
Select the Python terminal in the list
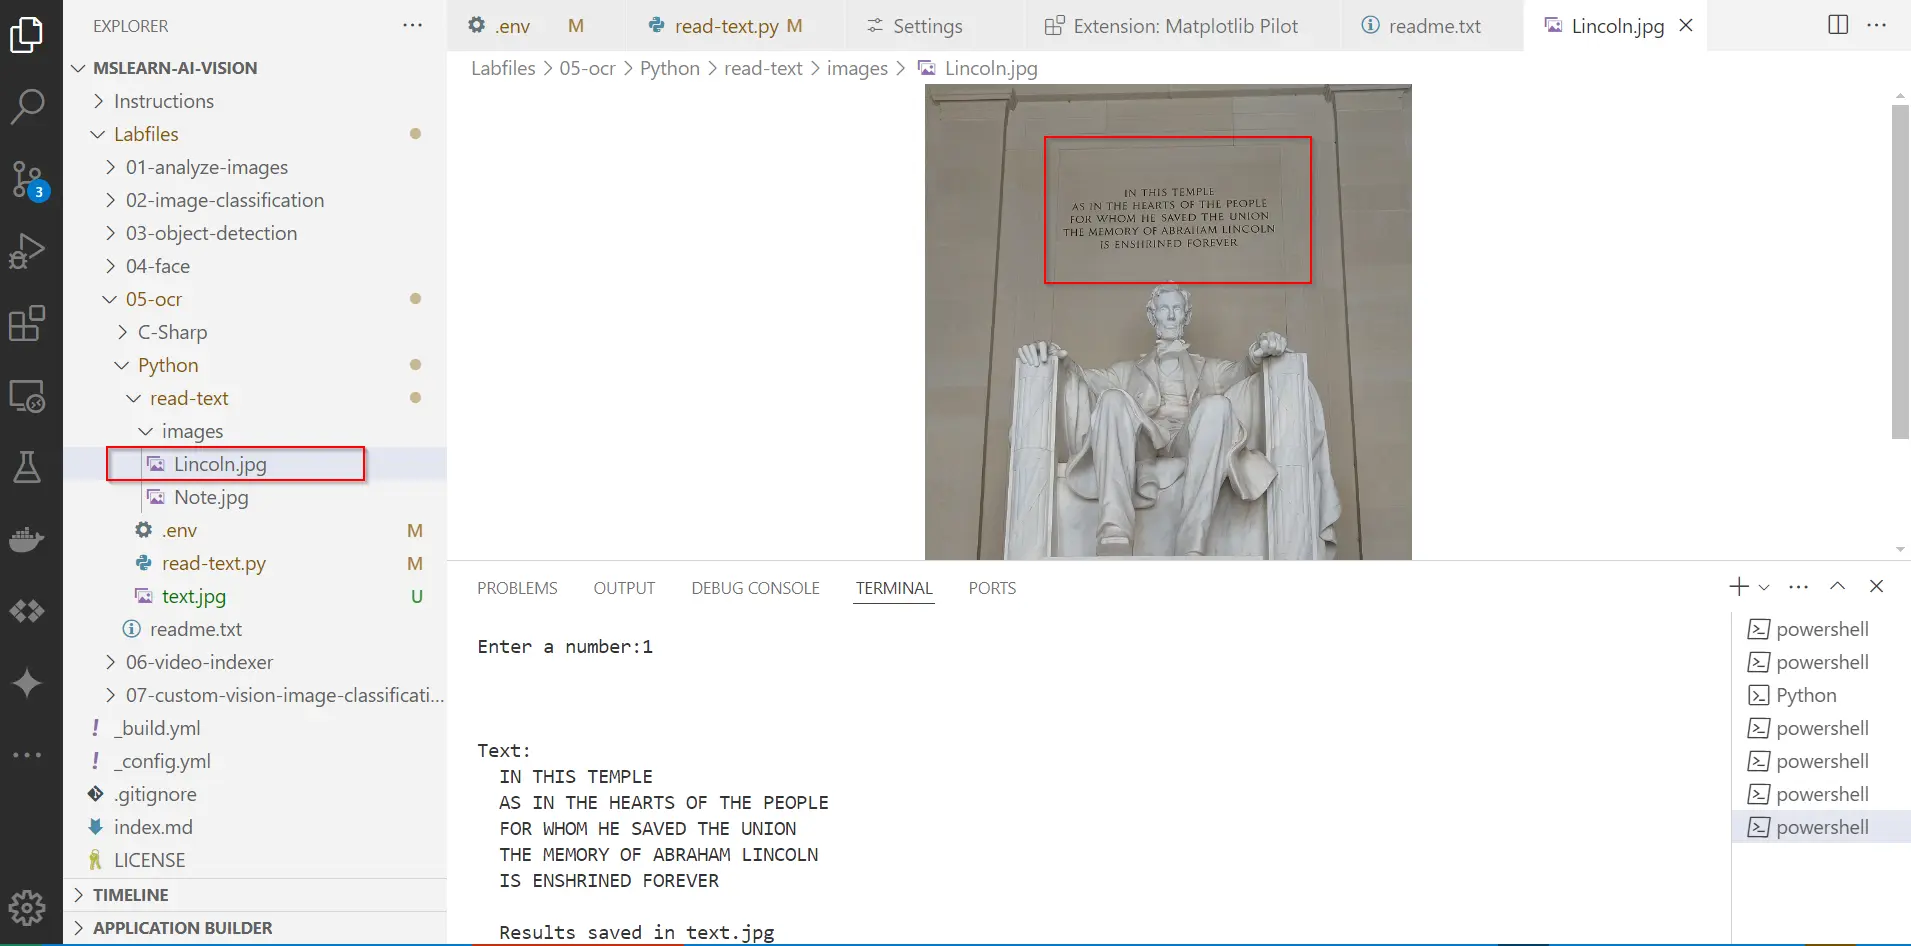(x=1806, y=695)
